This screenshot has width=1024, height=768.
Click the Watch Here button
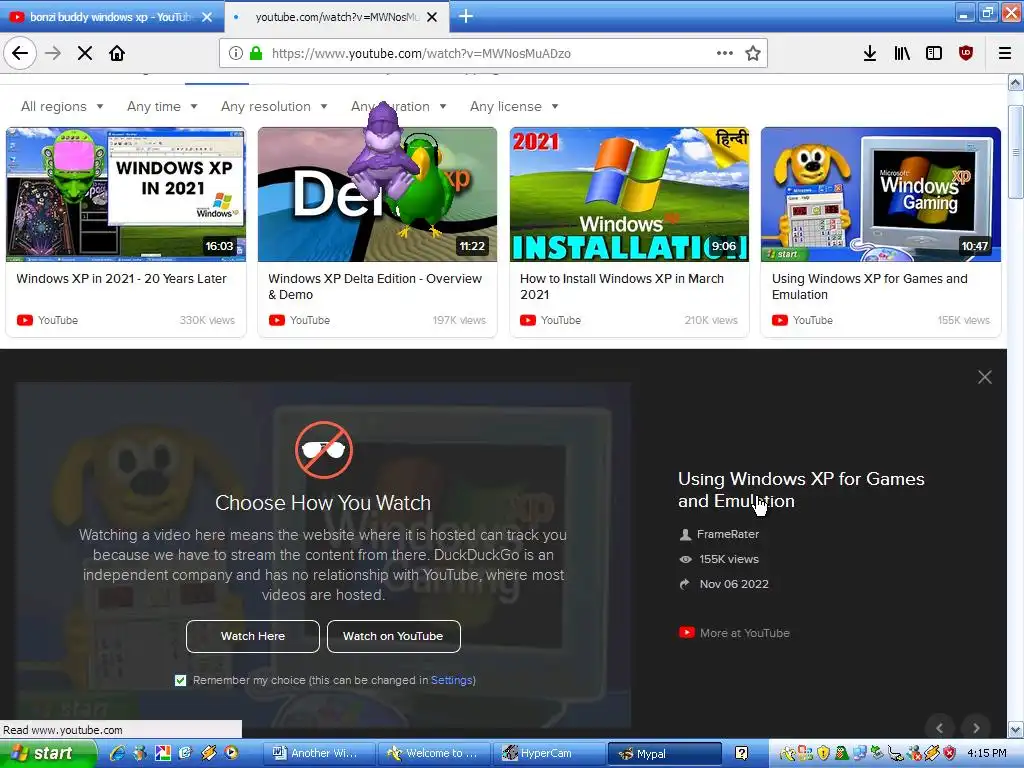tap(253, 636)
